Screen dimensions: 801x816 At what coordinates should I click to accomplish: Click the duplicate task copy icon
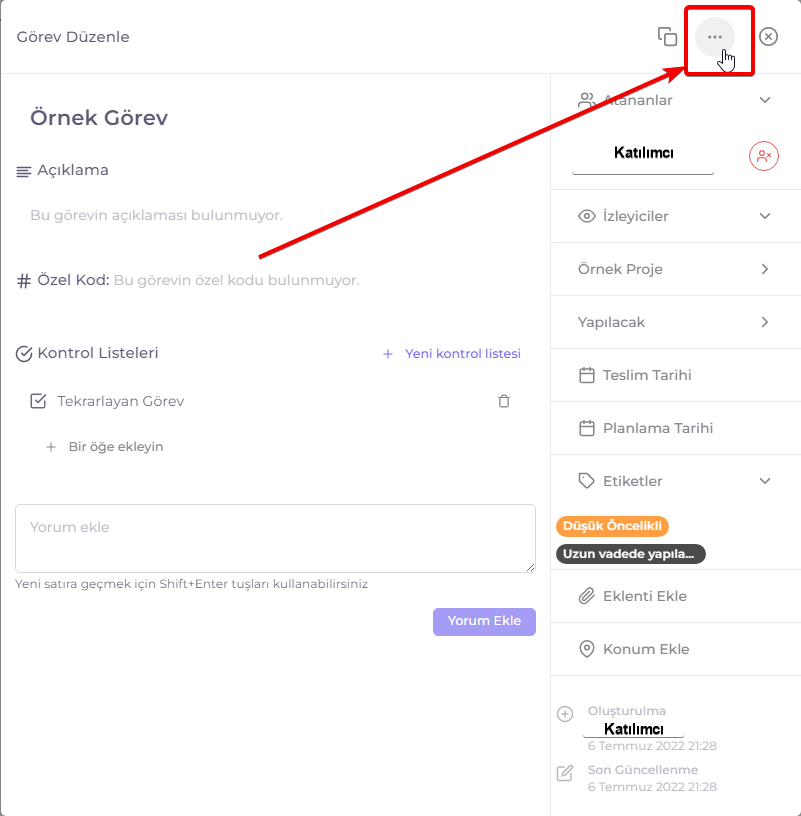[667, 37]
